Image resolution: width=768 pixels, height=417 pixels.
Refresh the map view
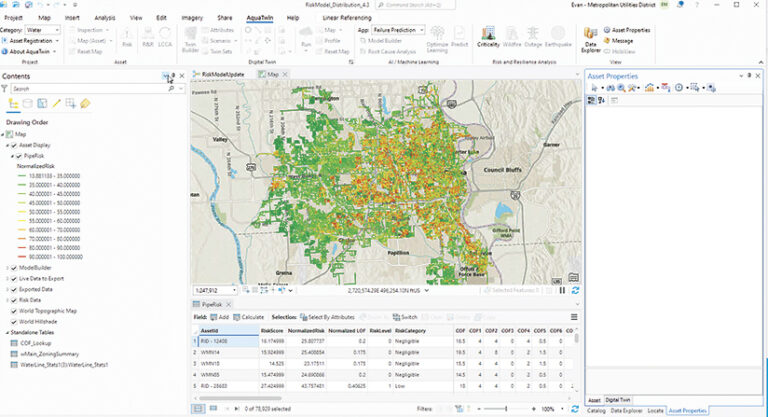coord(575,291)
